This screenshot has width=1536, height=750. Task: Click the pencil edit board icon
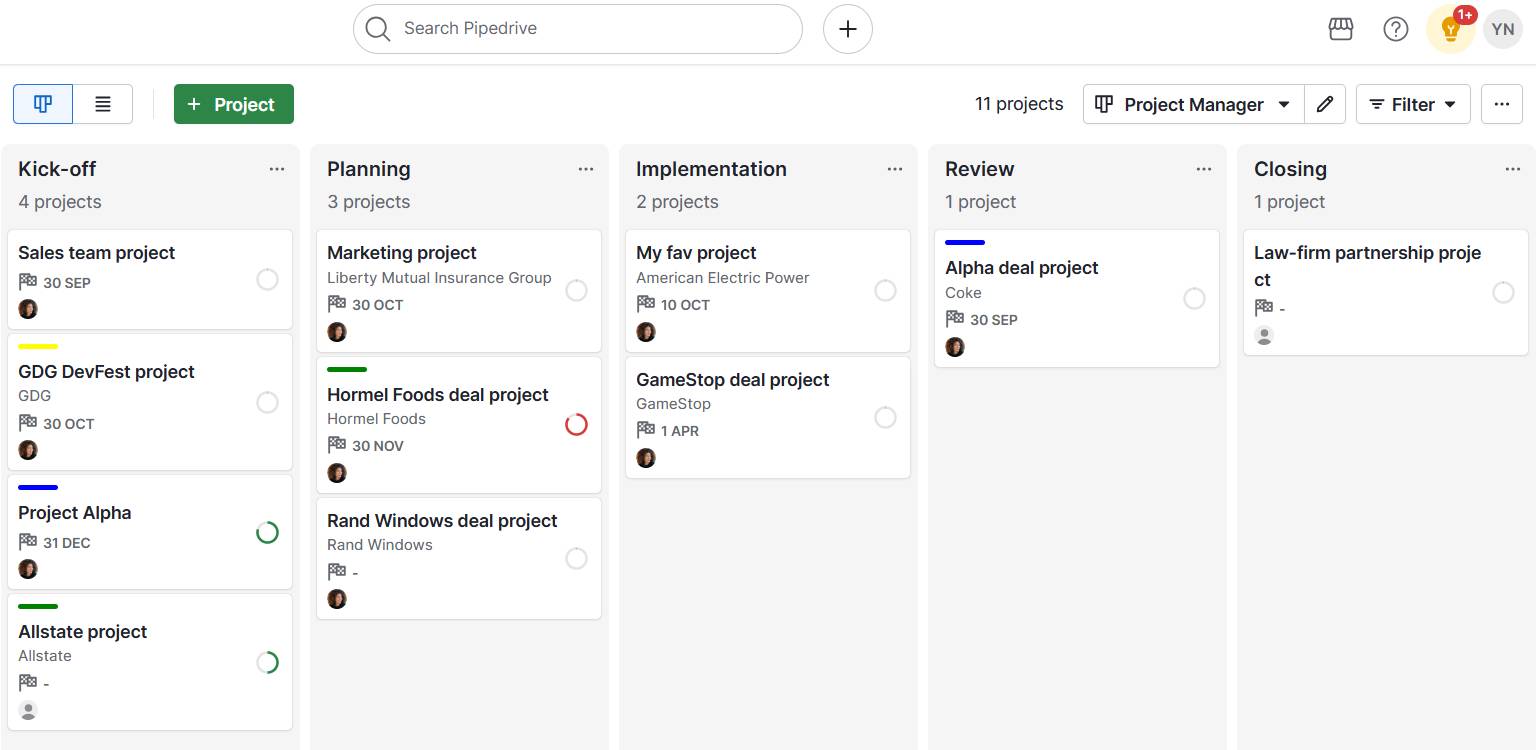[1325, 104]
